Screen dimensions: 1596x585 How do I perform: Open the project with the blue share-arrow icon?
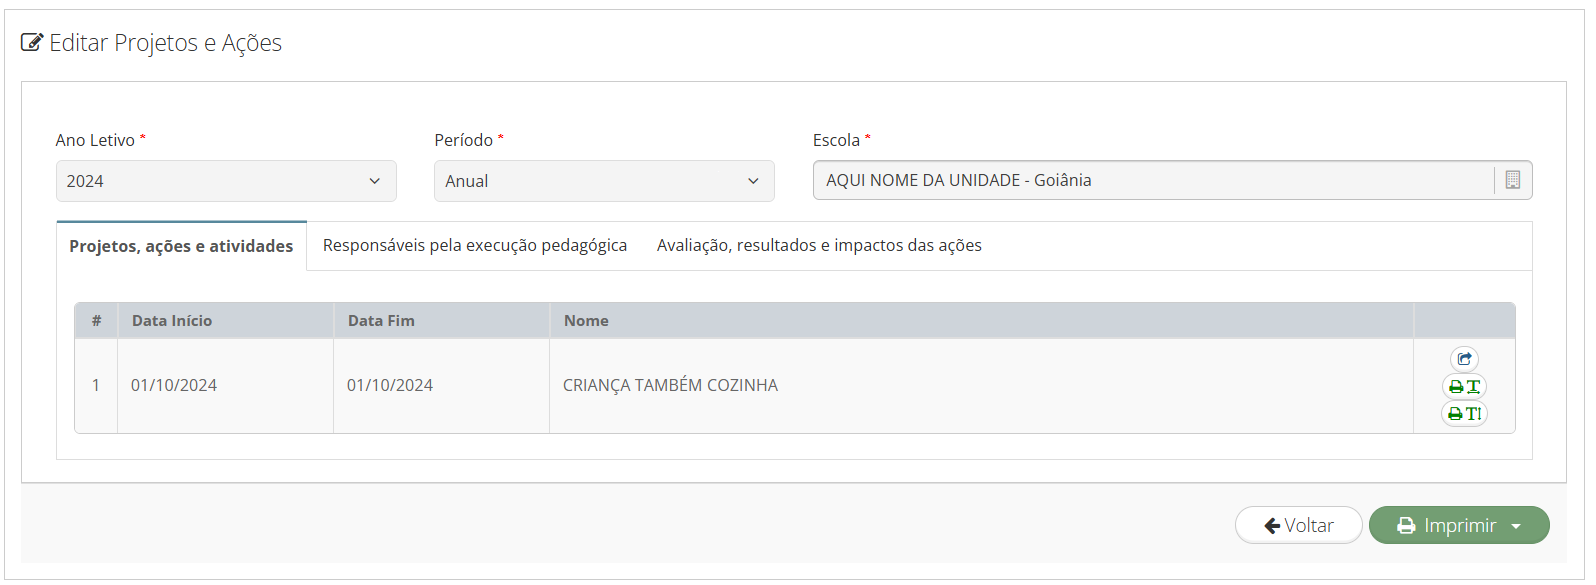pyautogui.click(x=1464, y=359)
